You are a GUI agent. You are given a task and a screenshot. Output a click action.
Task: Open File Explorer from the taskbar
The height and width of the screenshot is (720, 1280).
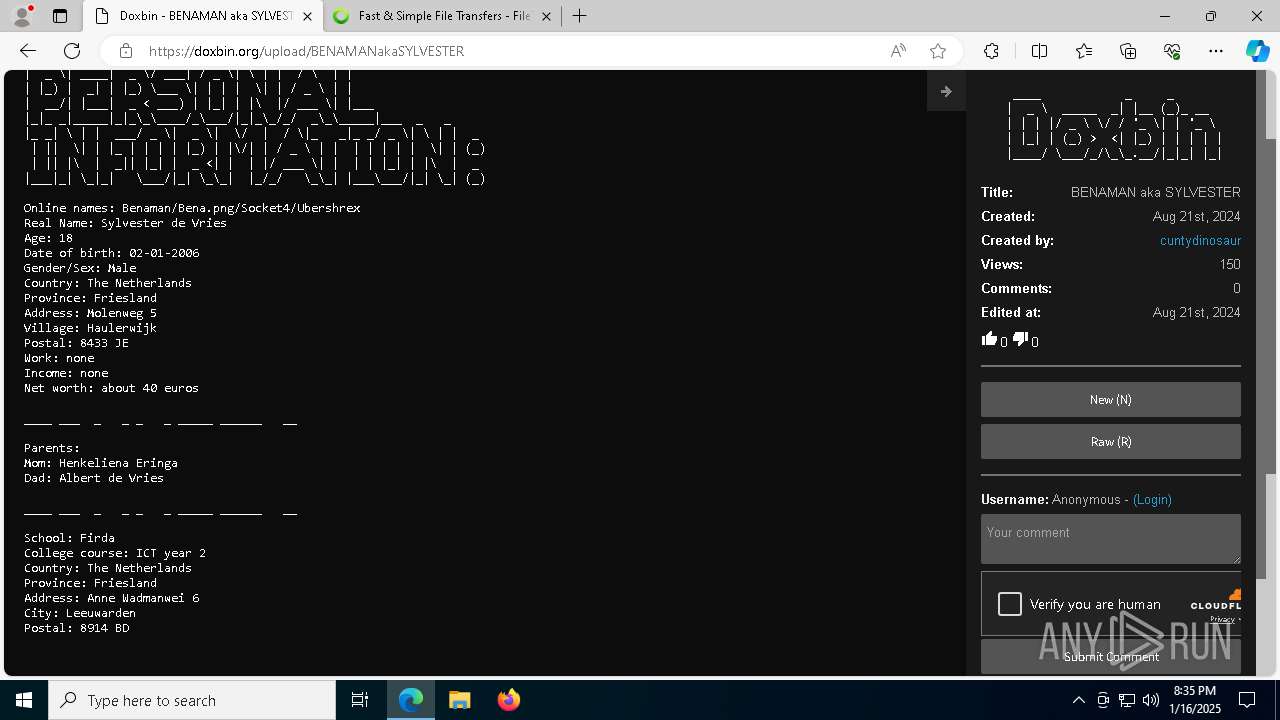[x=459, y=700]
